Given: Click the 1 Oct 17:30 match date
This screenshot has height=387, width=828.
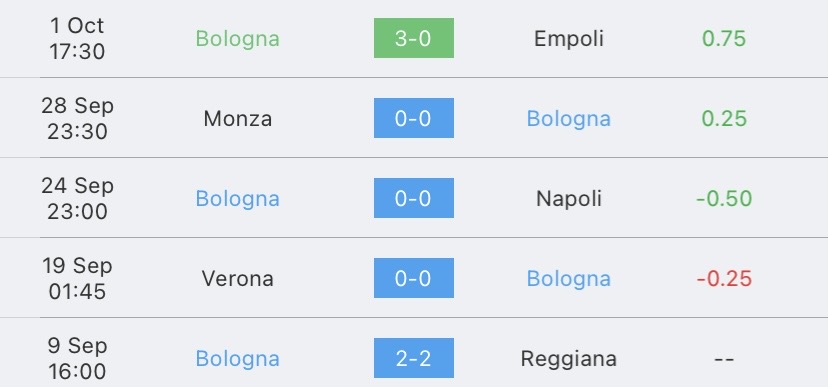Looking at the screenshot, I should 78,39.
